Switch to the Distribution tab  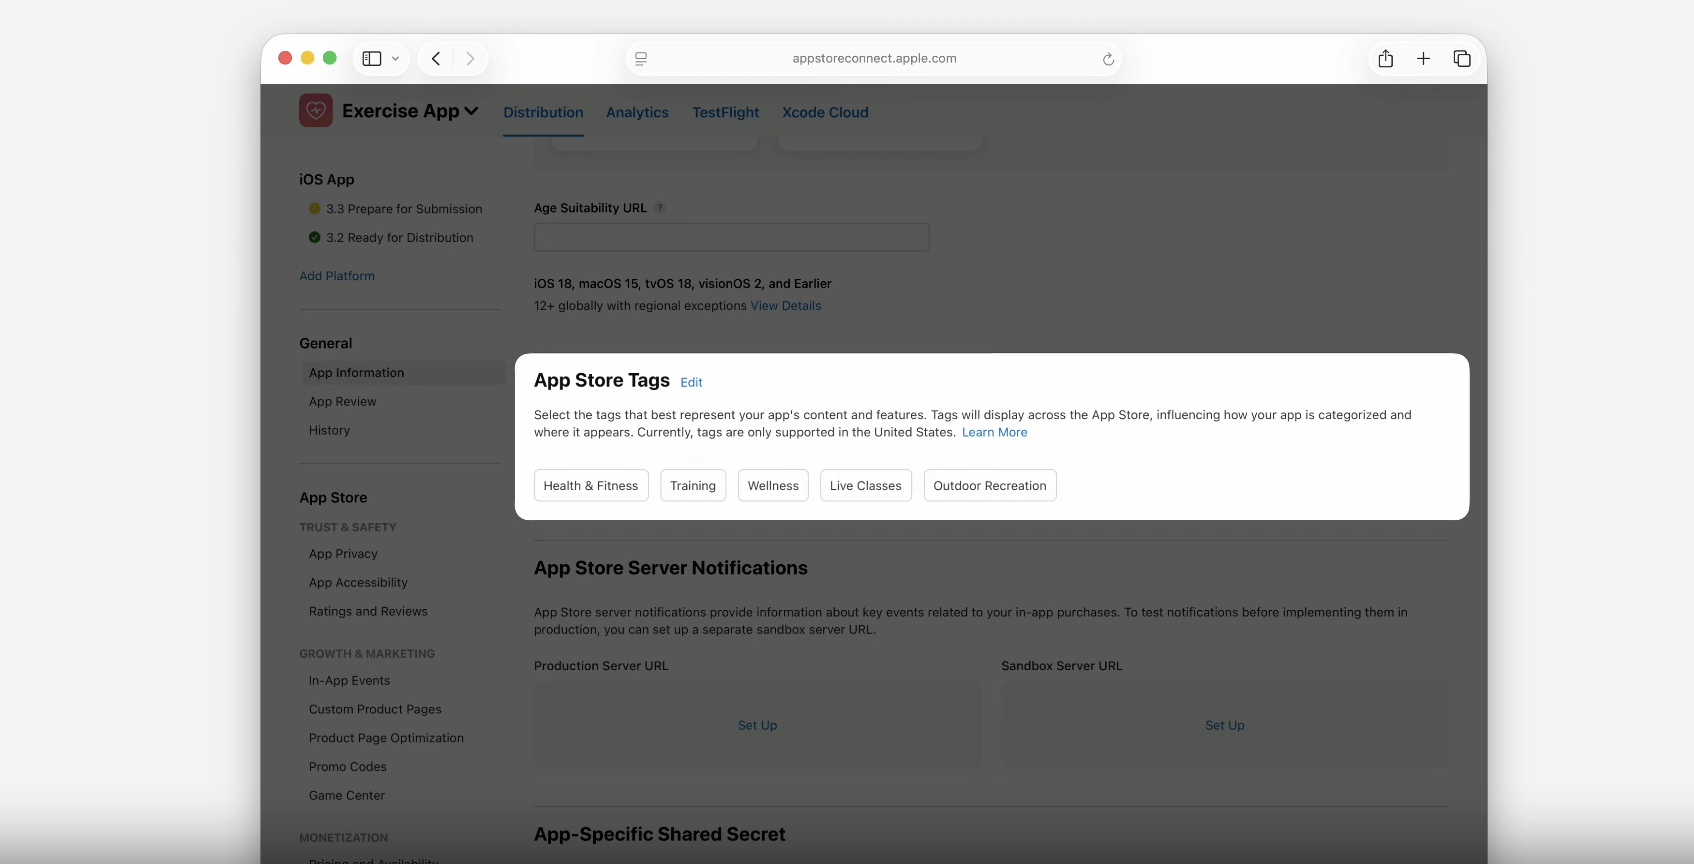click(543, 112)
